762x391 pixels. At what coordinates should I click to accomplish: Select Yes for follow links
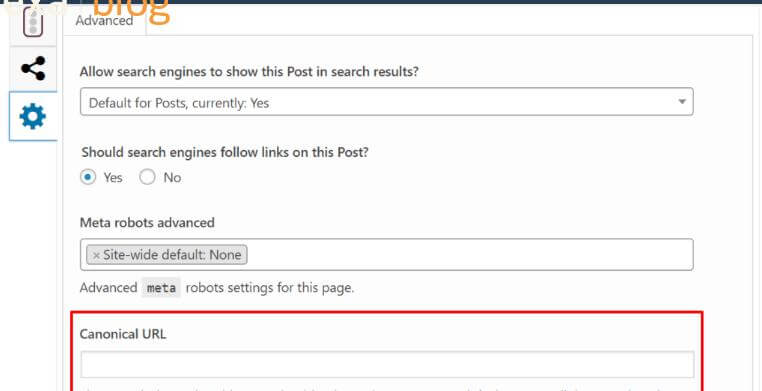pos(88,177)
